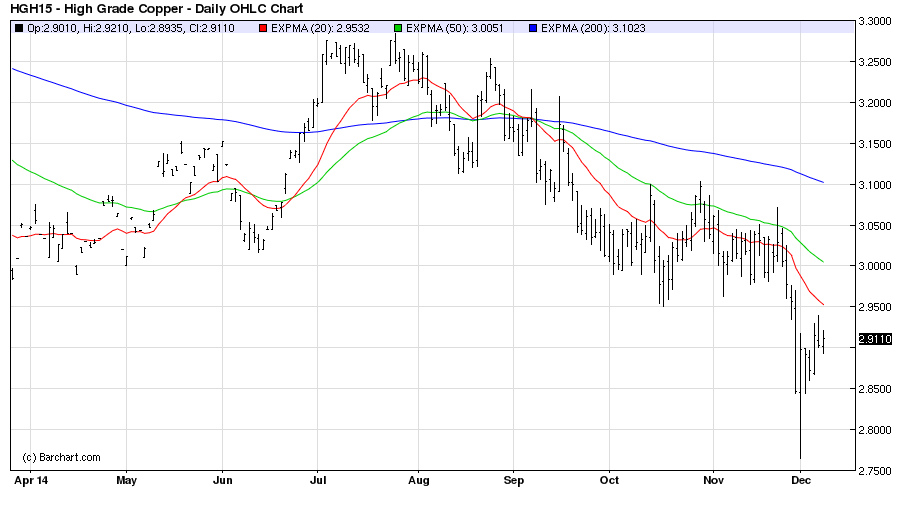Viewport: 900px width, 511px height.
Task: Click the 2.9110 current price marker
Action: click(875, 340)
